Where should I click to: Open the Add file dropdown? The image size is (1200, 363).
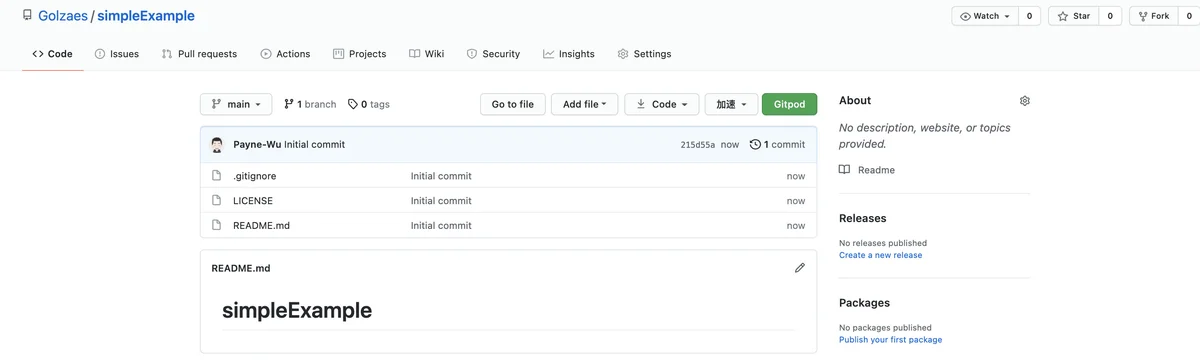pos(584,104)
